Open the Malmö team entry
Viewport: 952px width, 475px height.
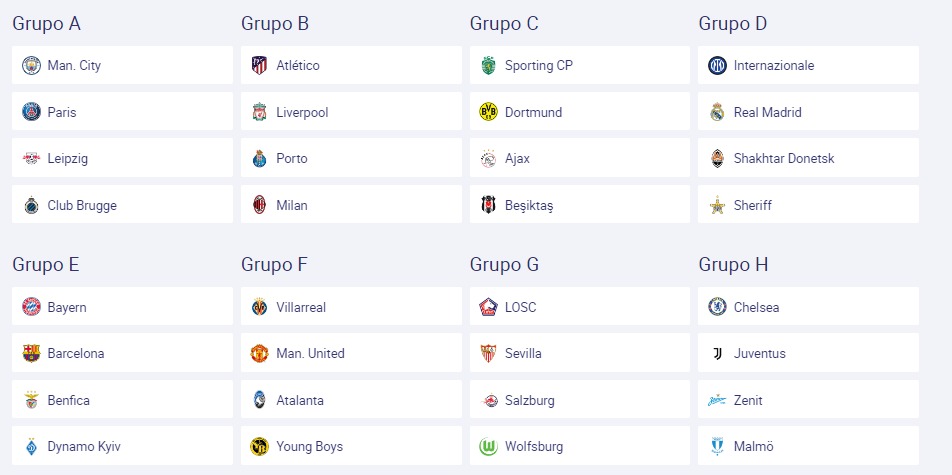(x=808, y=446)
